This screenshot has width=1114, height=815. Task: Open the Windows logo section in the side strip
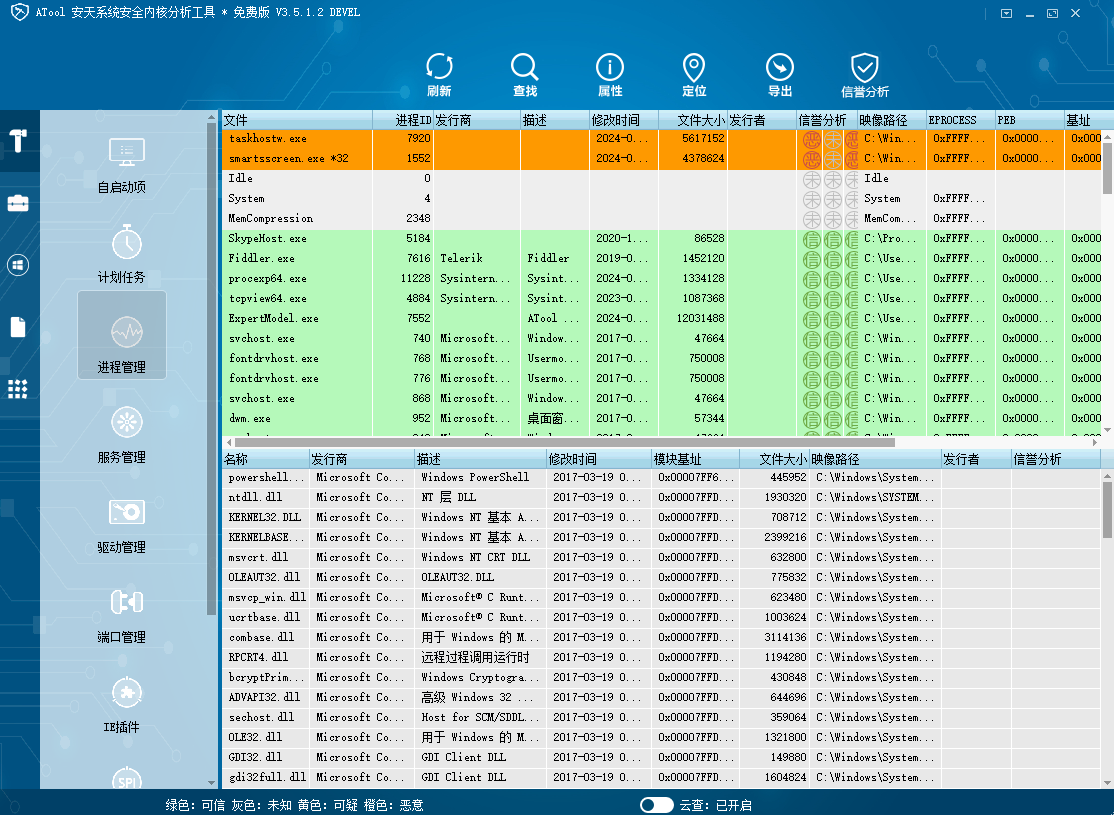(18, 265)
